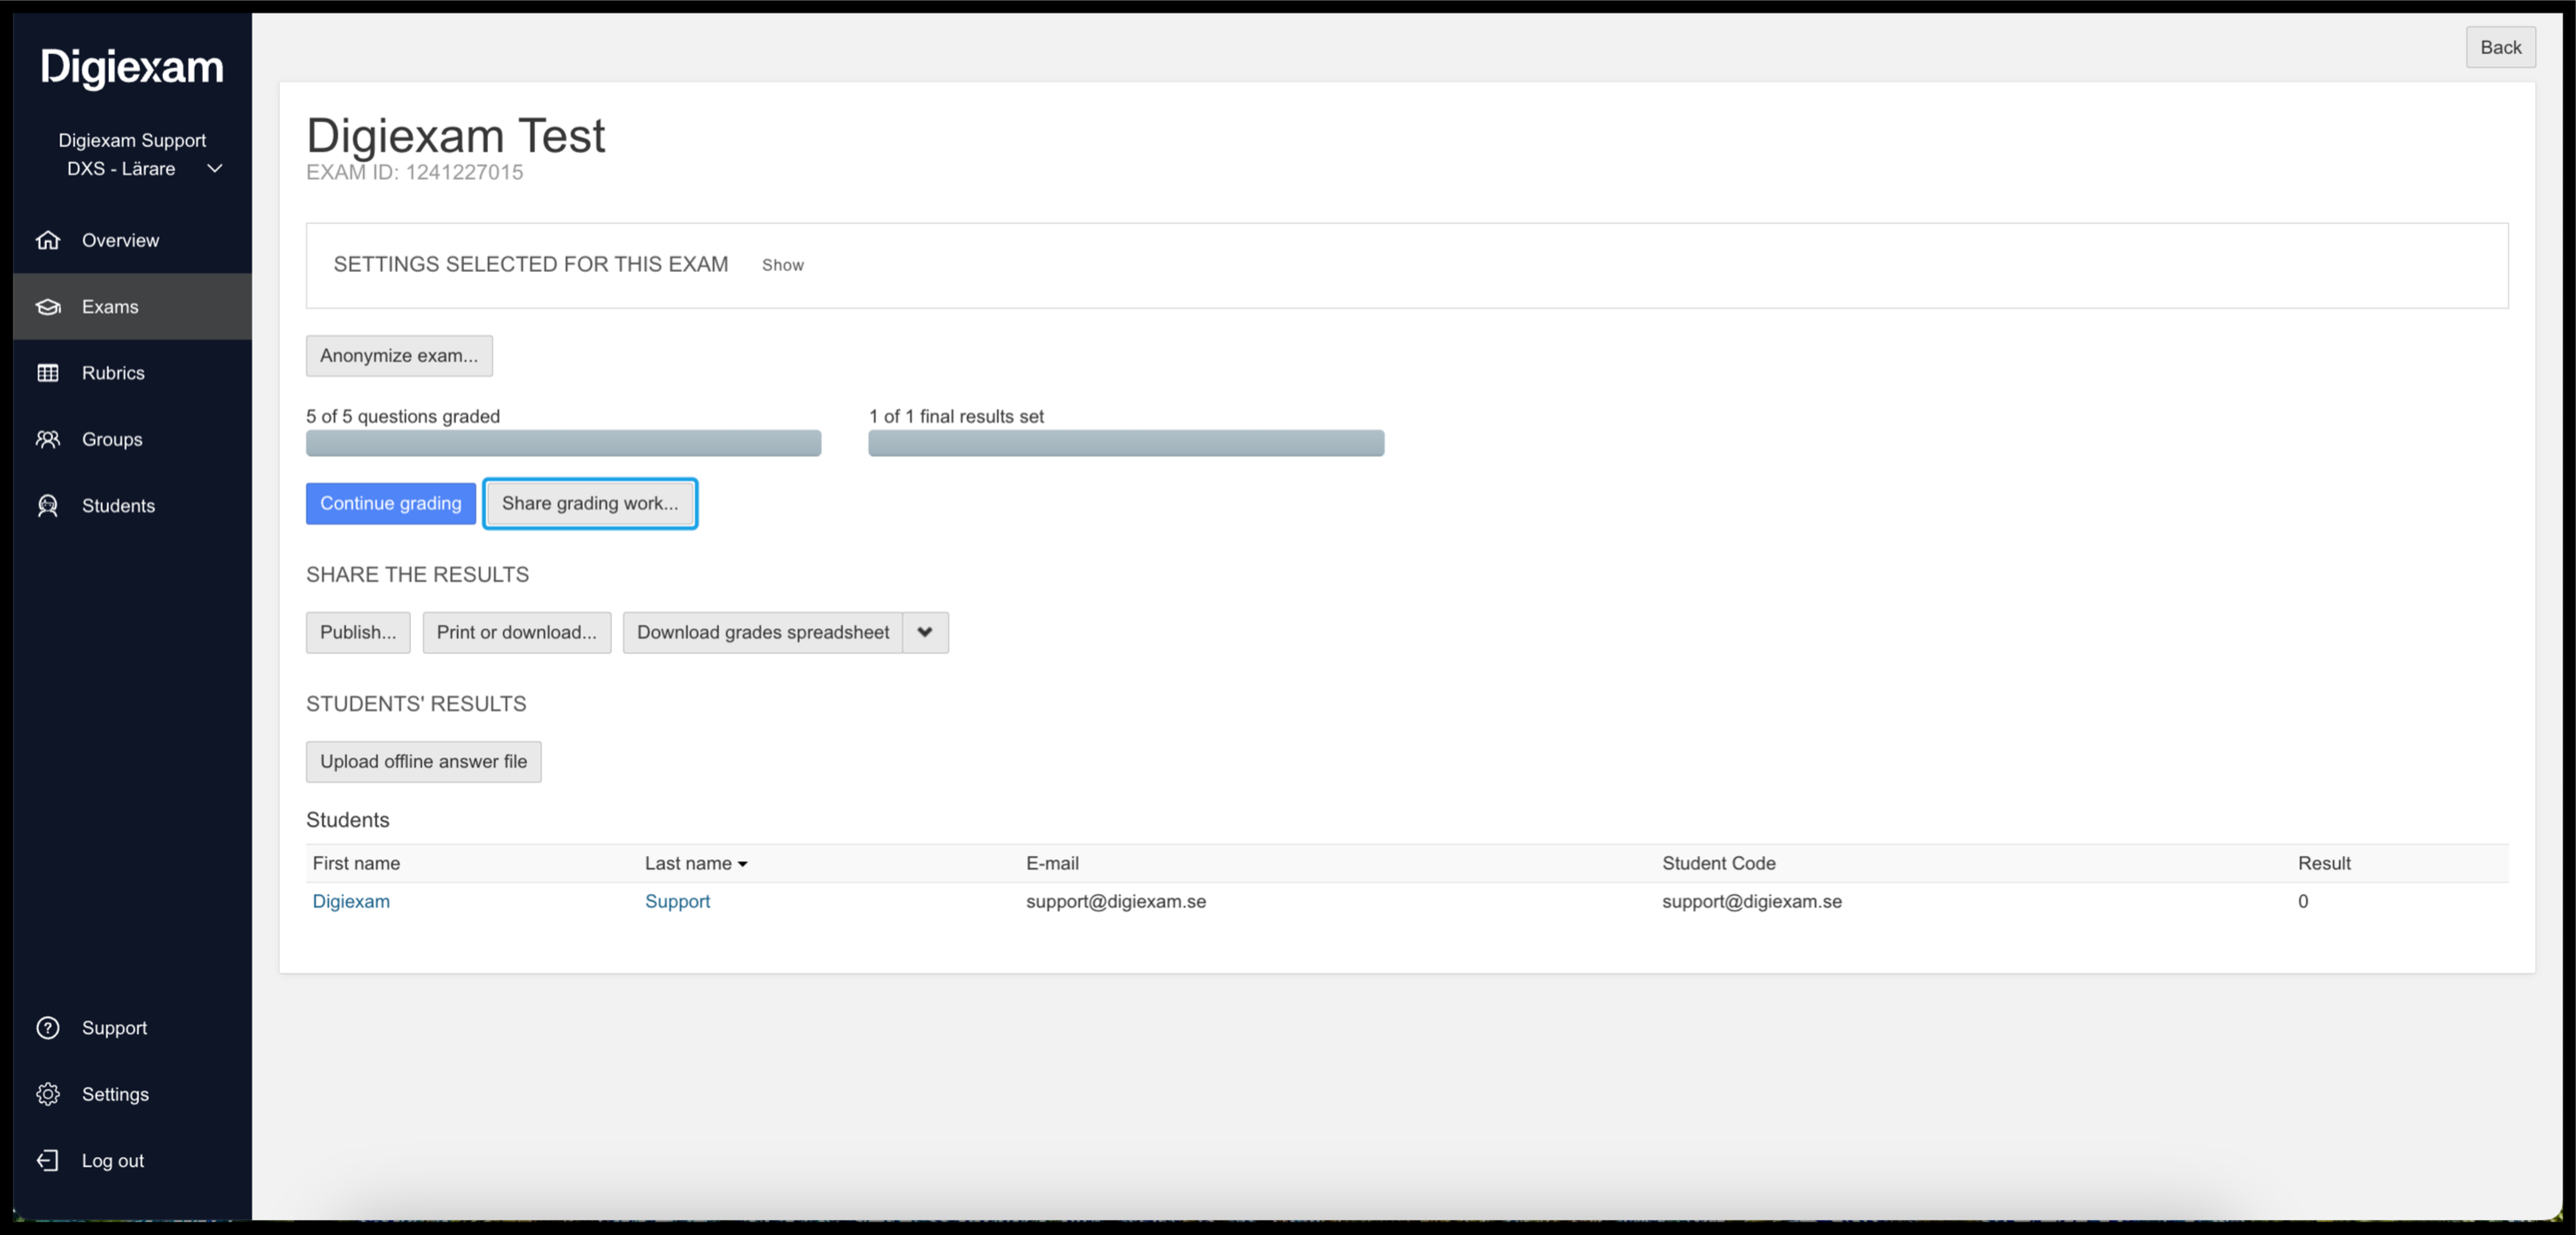Open the Support last name link
Image resolution: width=2576 pixels, height=1235 pixels.
(x=677, y=901)
